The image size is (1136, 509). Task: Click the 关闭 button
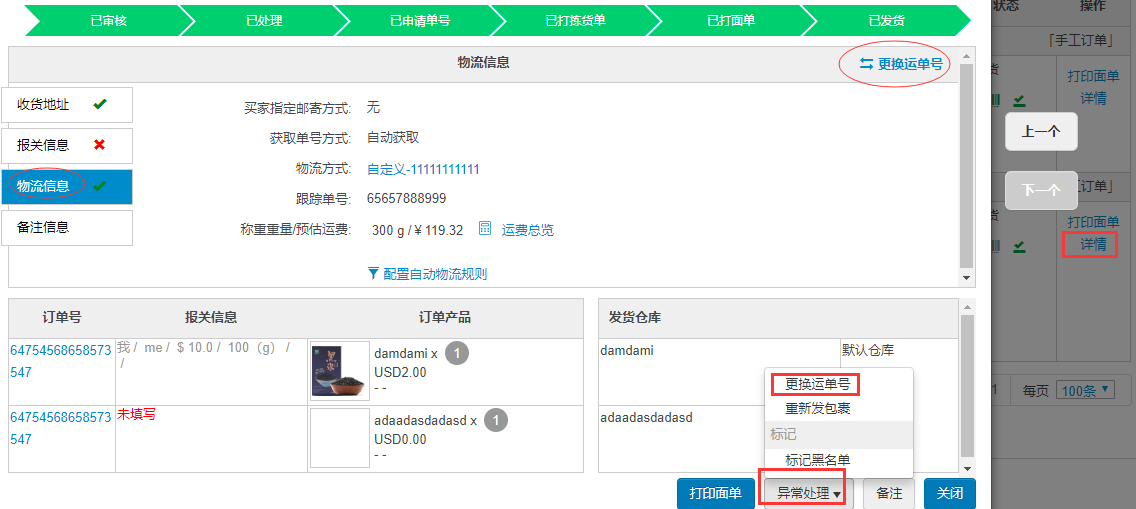tap(949, 494)
